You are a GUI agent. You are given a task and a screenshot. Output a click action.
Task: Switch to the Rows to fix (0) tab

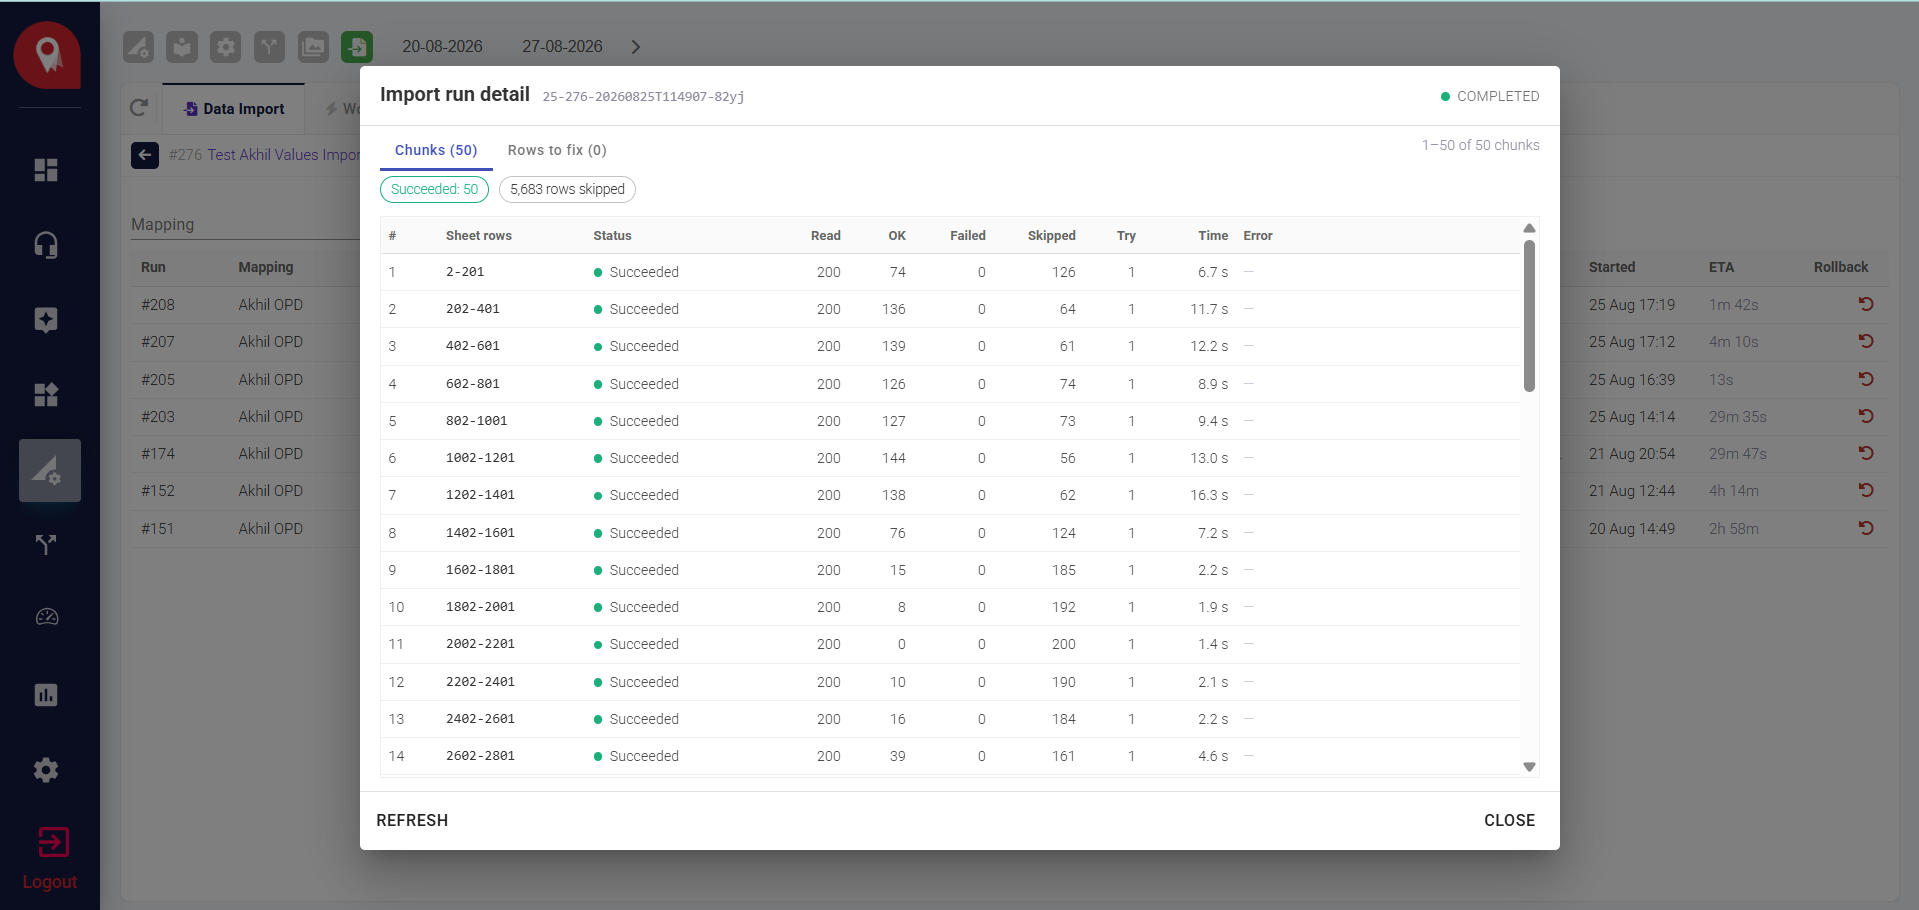[x=557, y=150]
